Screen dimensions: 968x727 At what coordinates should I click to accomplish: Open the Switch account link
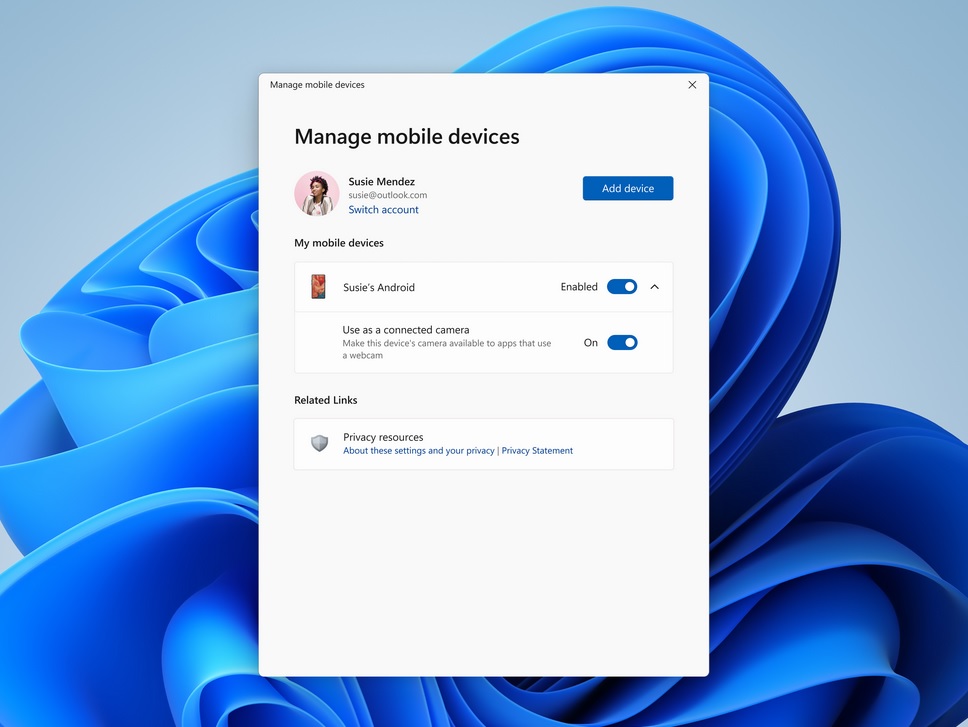click(383, 210)
